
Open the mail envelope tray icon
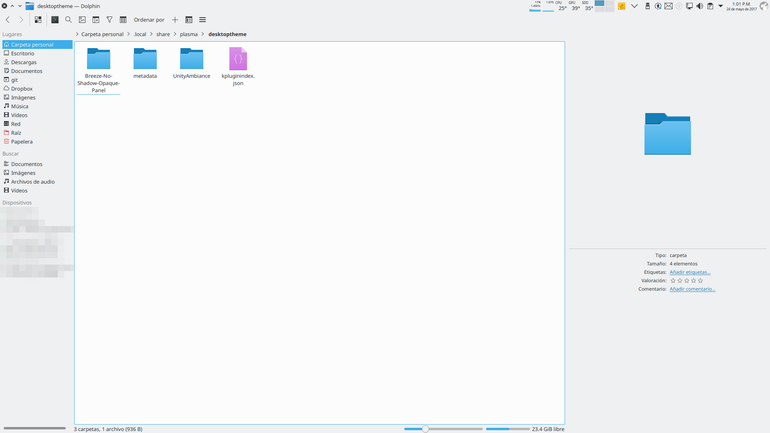coord(668,6)
